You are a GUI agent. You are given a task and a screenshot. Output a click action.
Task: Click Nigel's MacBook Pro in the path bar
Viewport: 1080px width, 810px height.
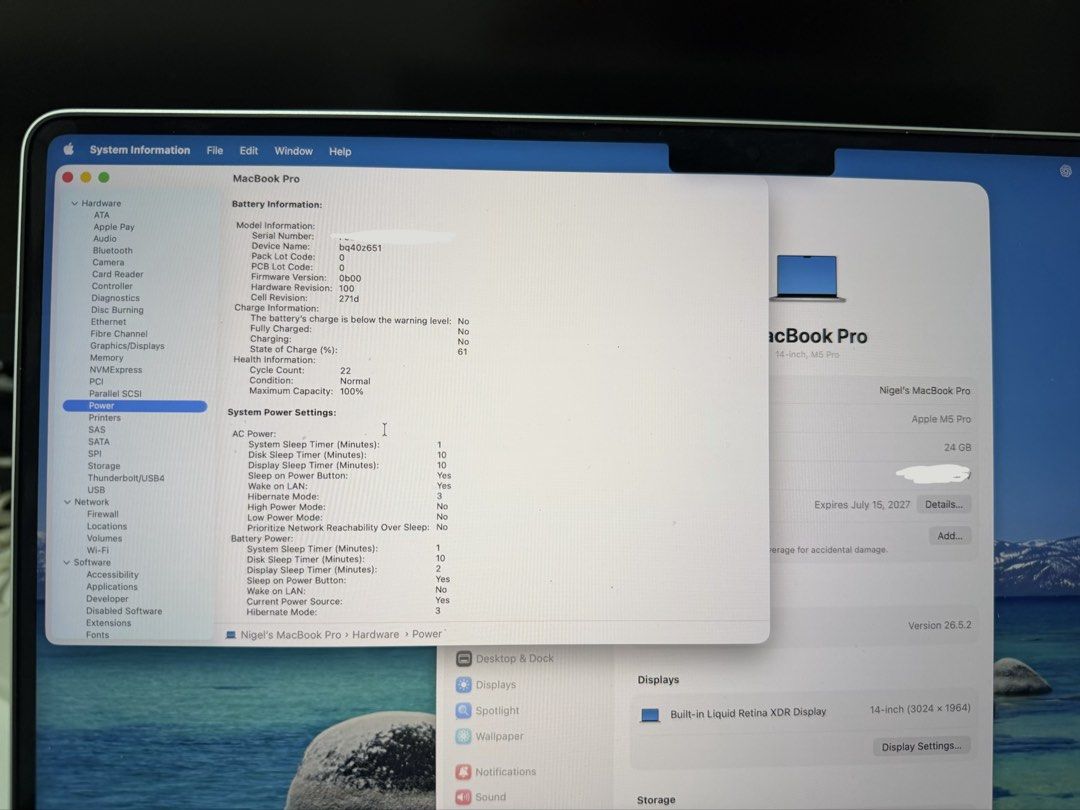coord(291,635)
